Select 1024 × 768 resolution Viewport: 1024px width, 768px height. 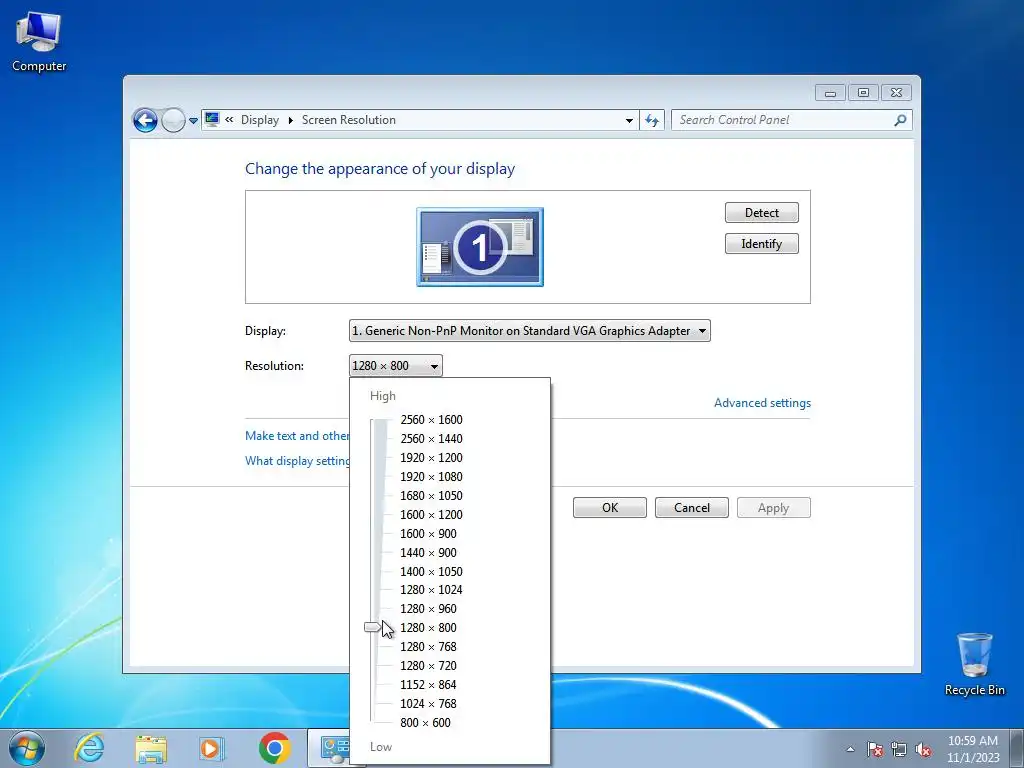point(428,703)
